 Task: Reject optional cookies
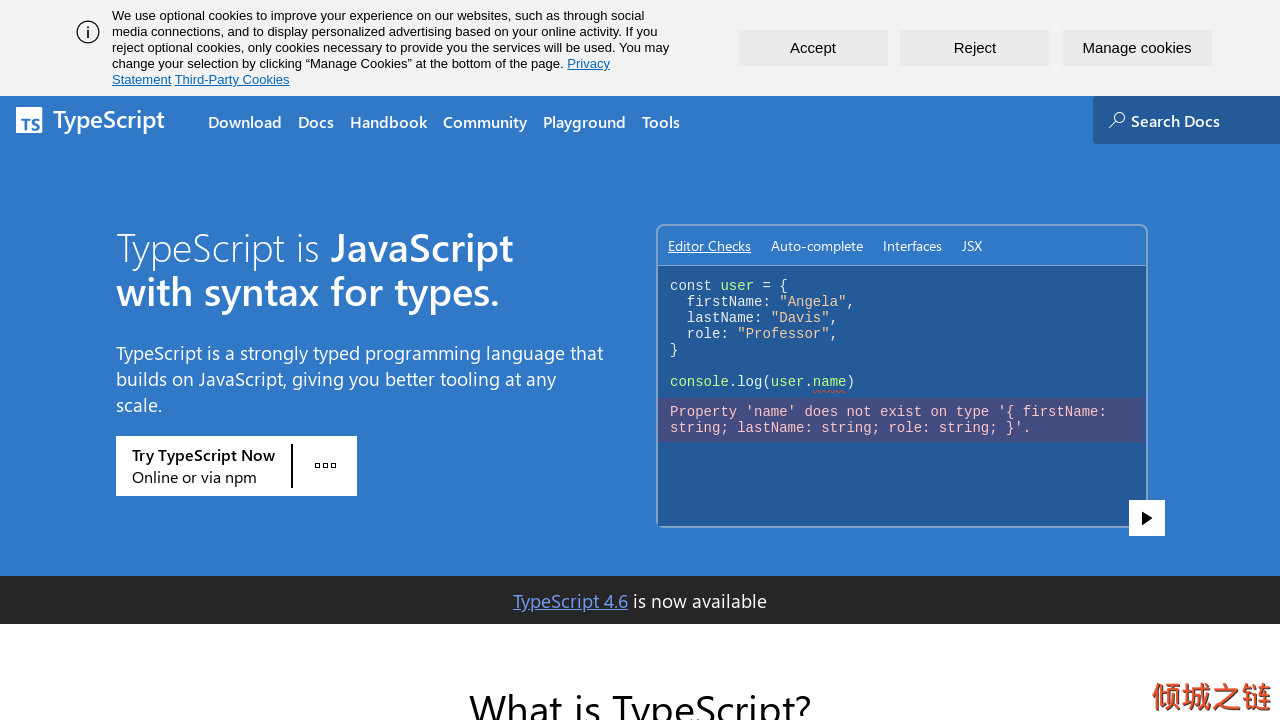[x=975, y=48]
